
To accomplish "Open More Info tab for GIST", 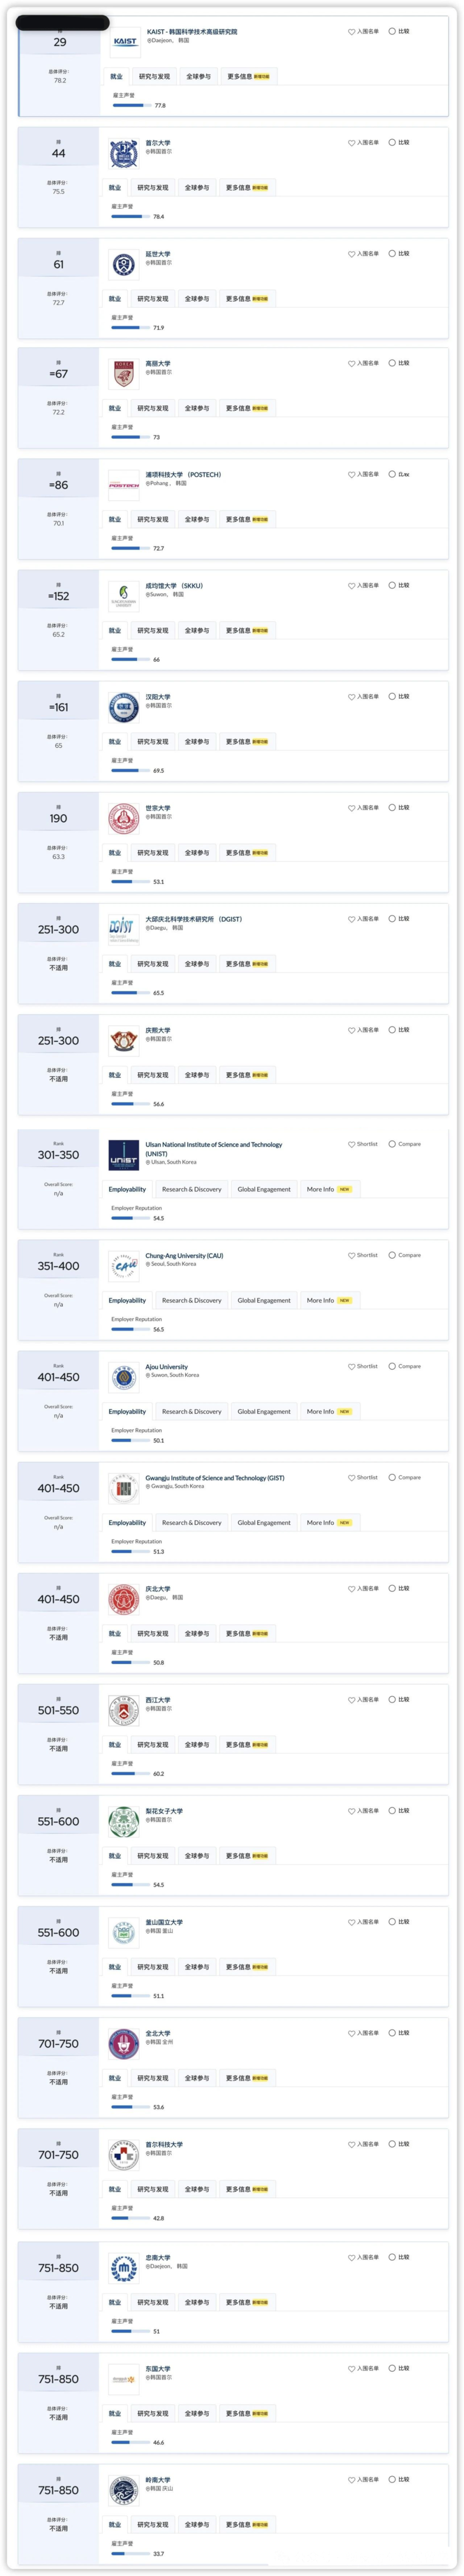I will point(329,1522).
